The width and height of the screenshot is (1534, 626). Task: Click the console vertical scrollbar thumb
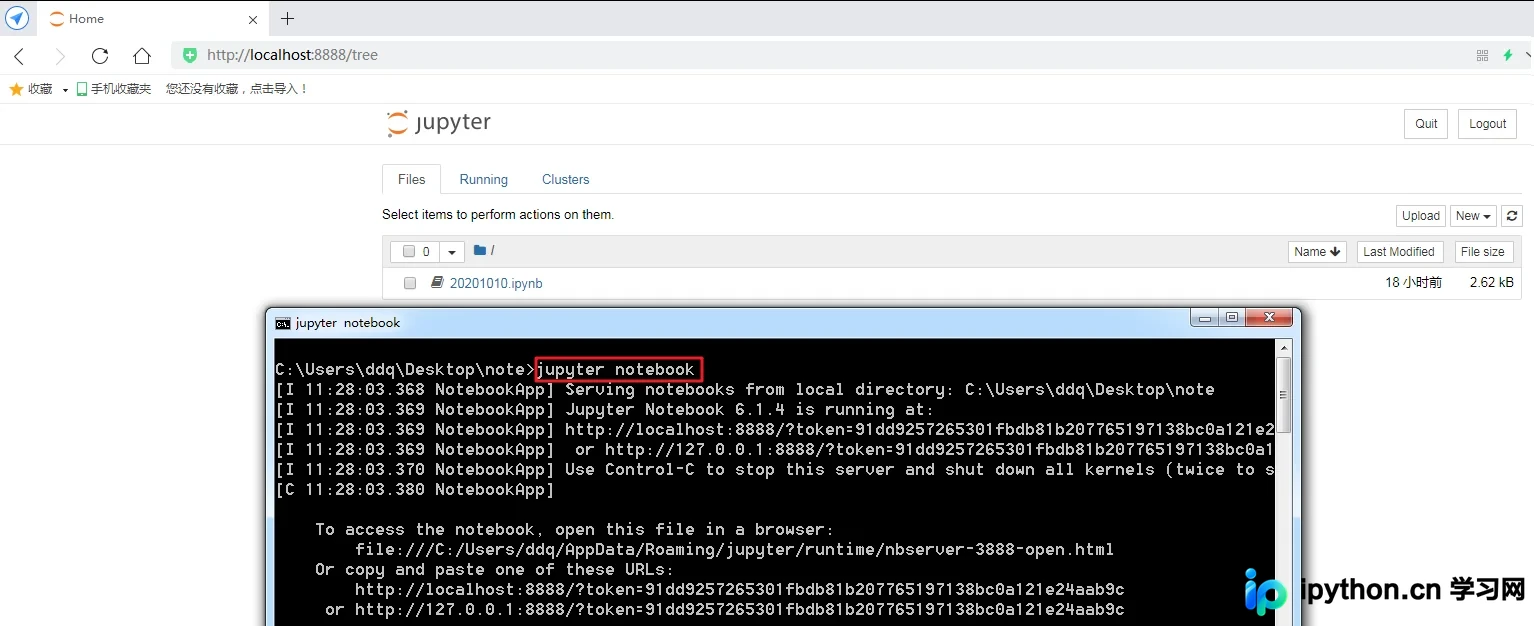(1284, 395)
